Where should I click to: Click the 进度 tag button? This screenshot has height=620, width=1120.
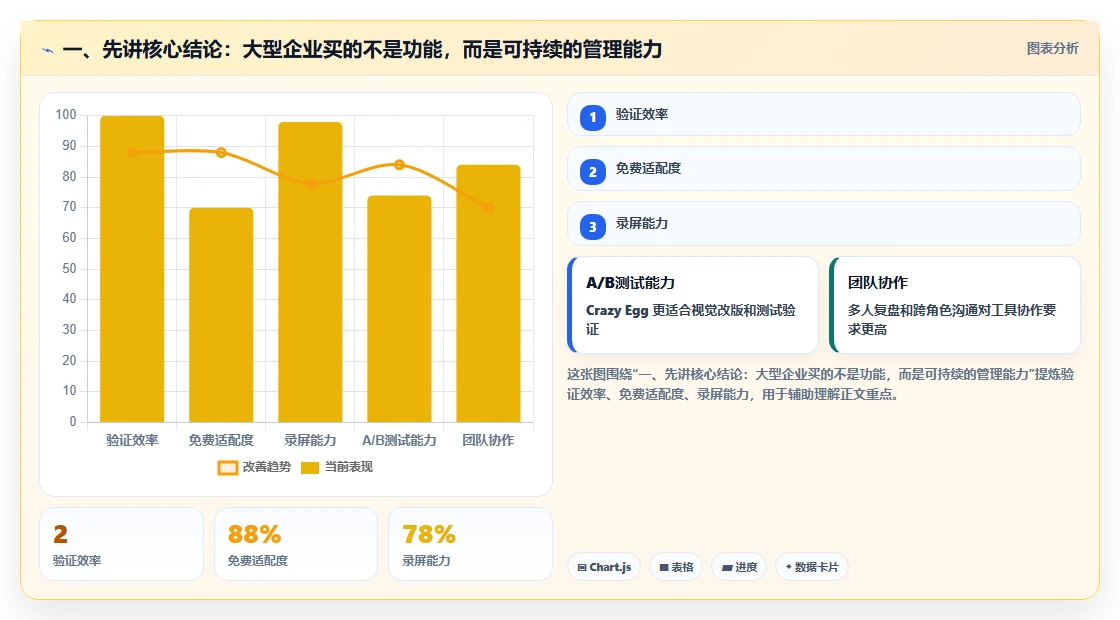739,567
